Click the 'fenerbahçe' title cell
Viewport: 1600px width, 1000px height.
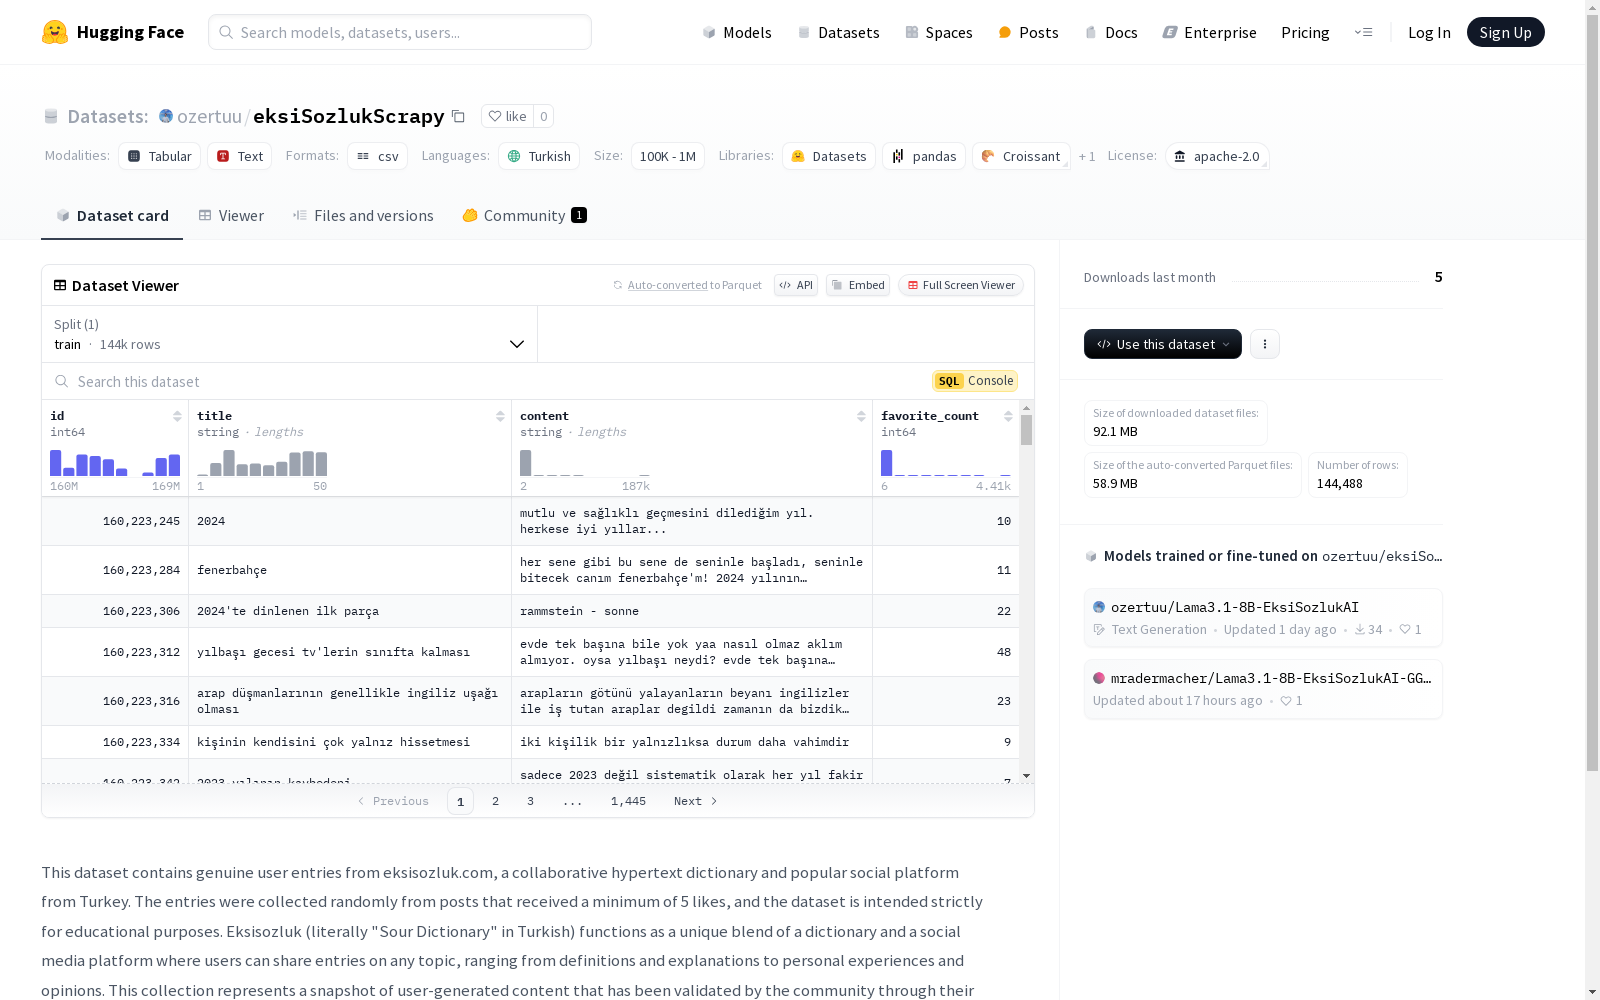(x=350, y=570)
